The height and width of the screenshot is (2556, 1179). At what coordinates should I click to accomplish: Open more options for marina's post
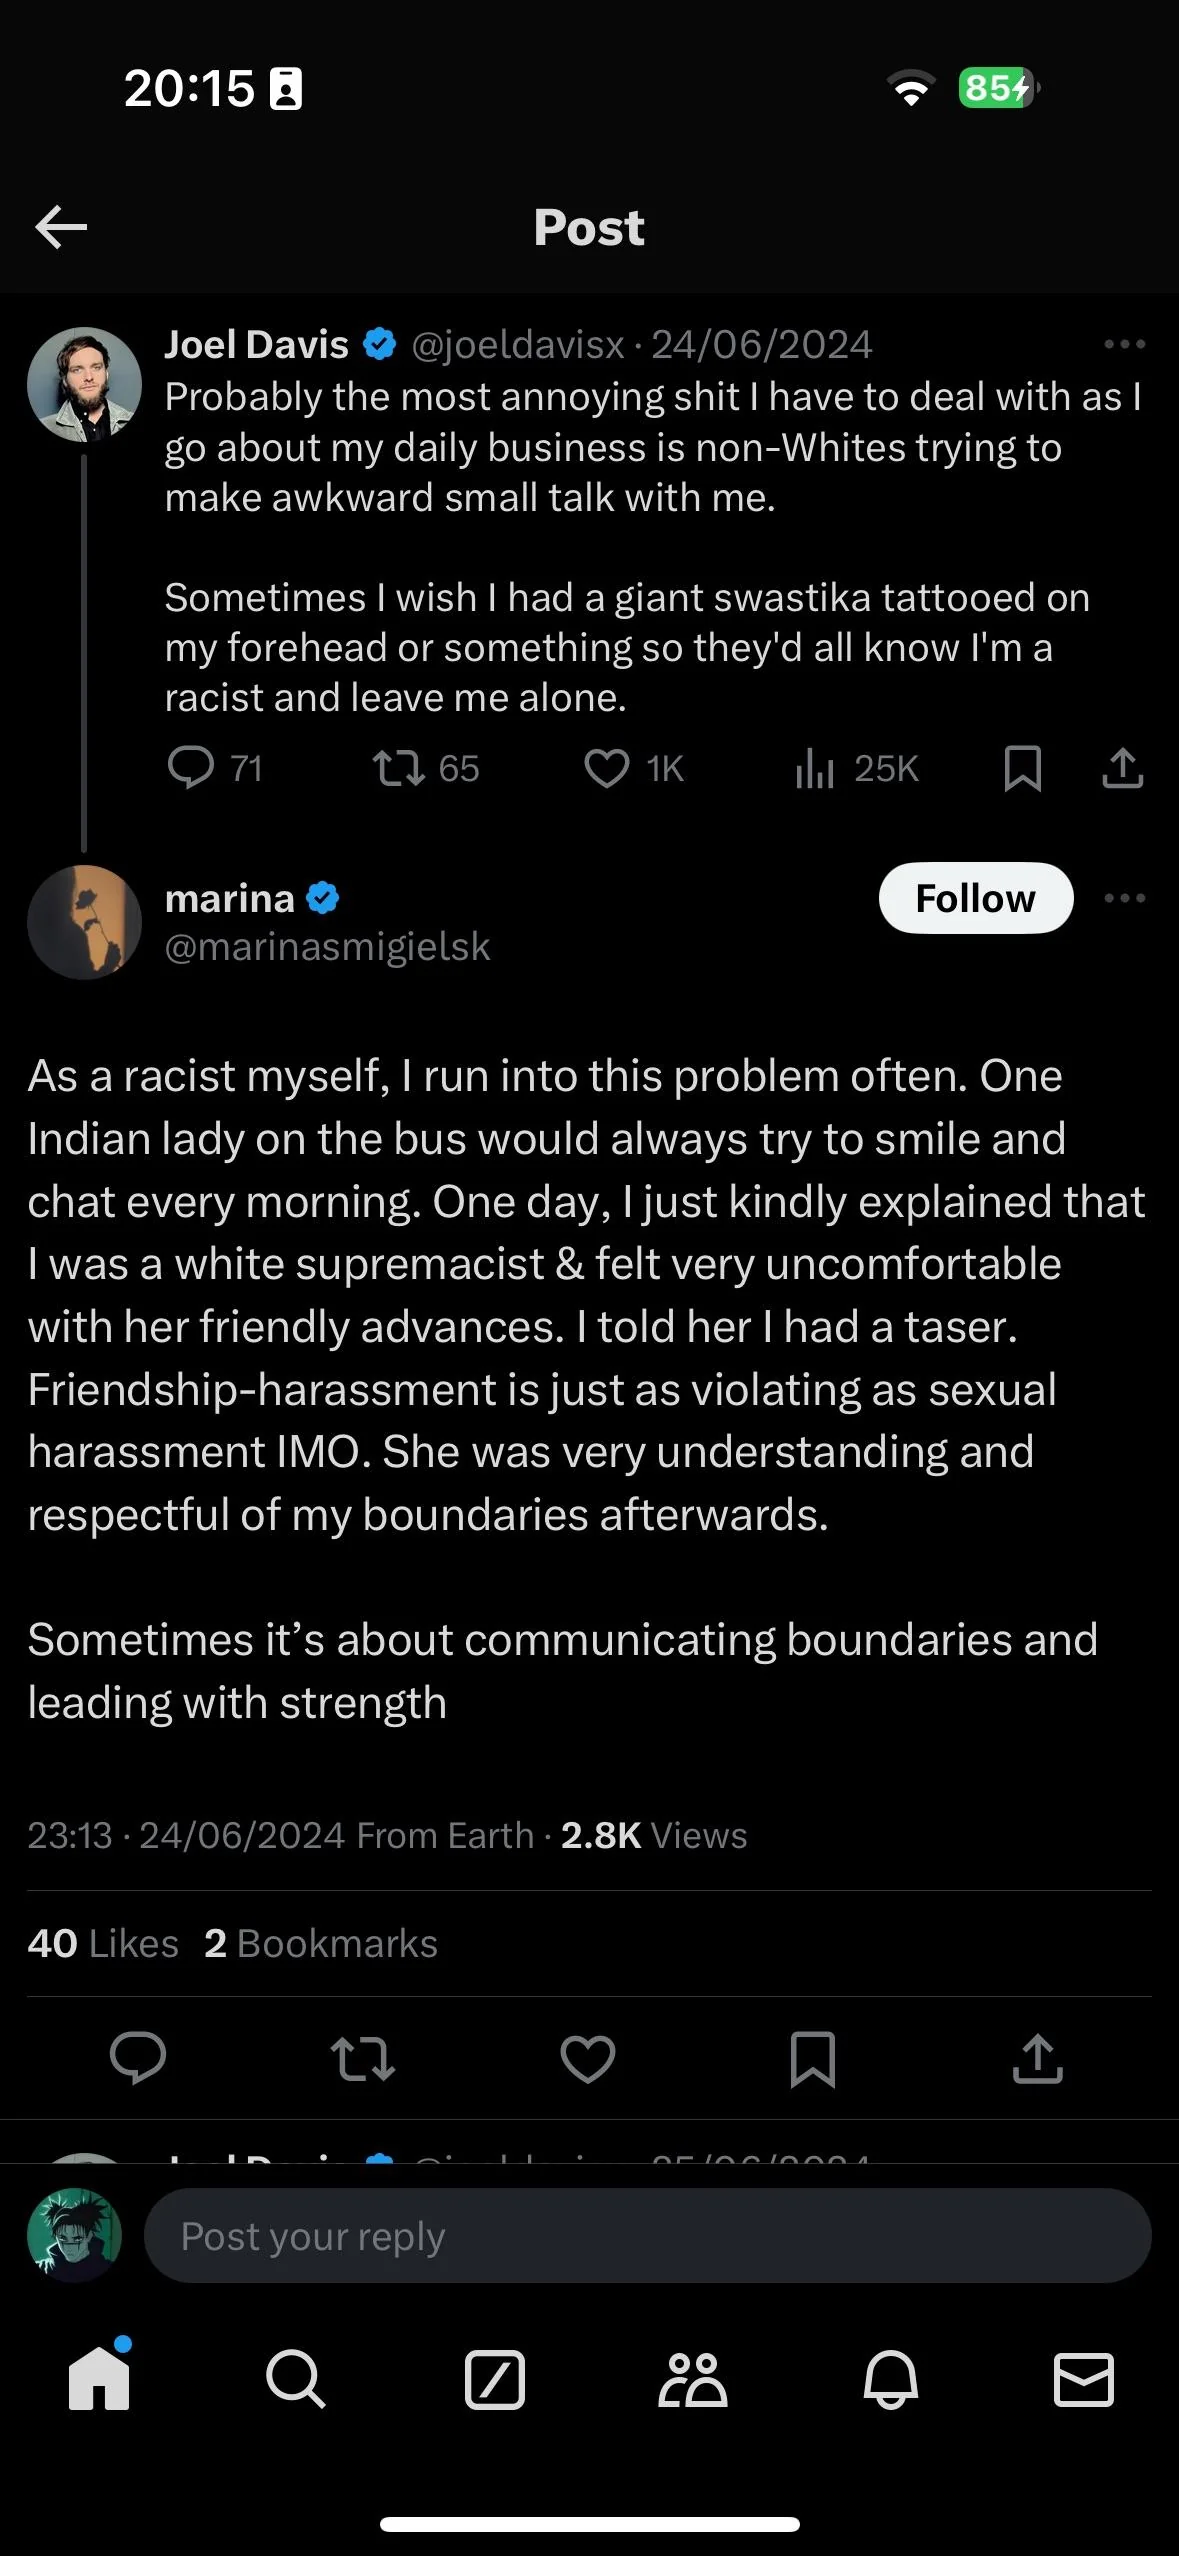tap(1124, 898)
